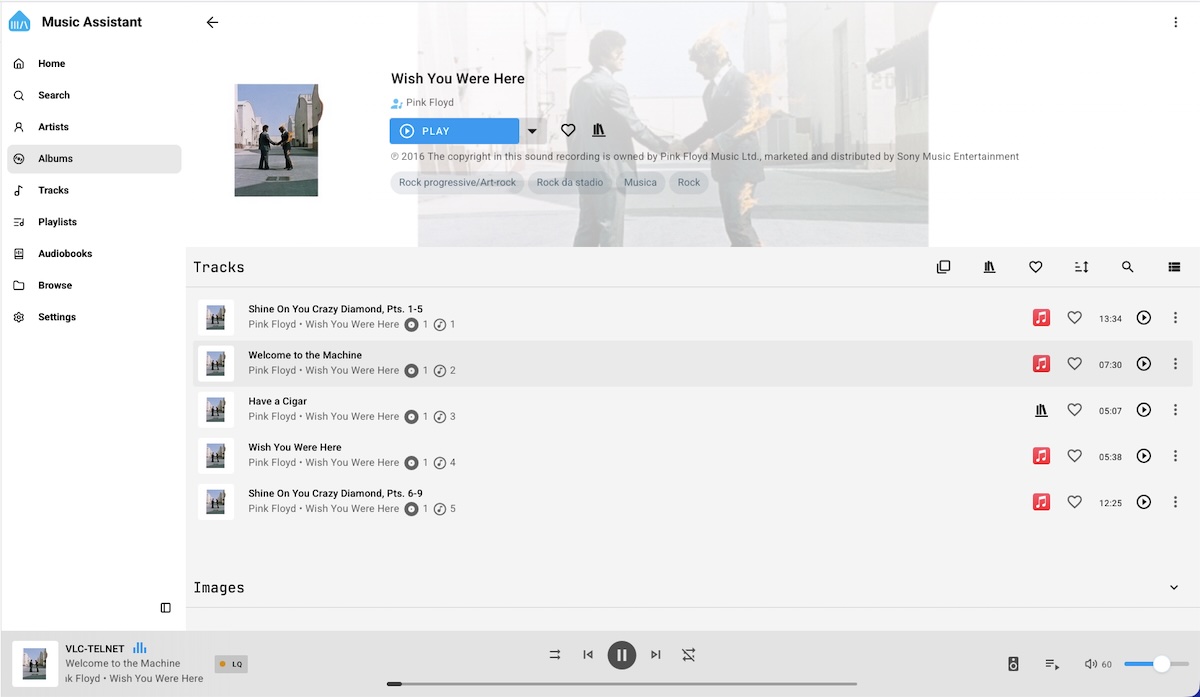The image size is (1200, 697).
Task: Click Apple Music icon on Welcome to the Machine
Action: tap(1041, 364)
